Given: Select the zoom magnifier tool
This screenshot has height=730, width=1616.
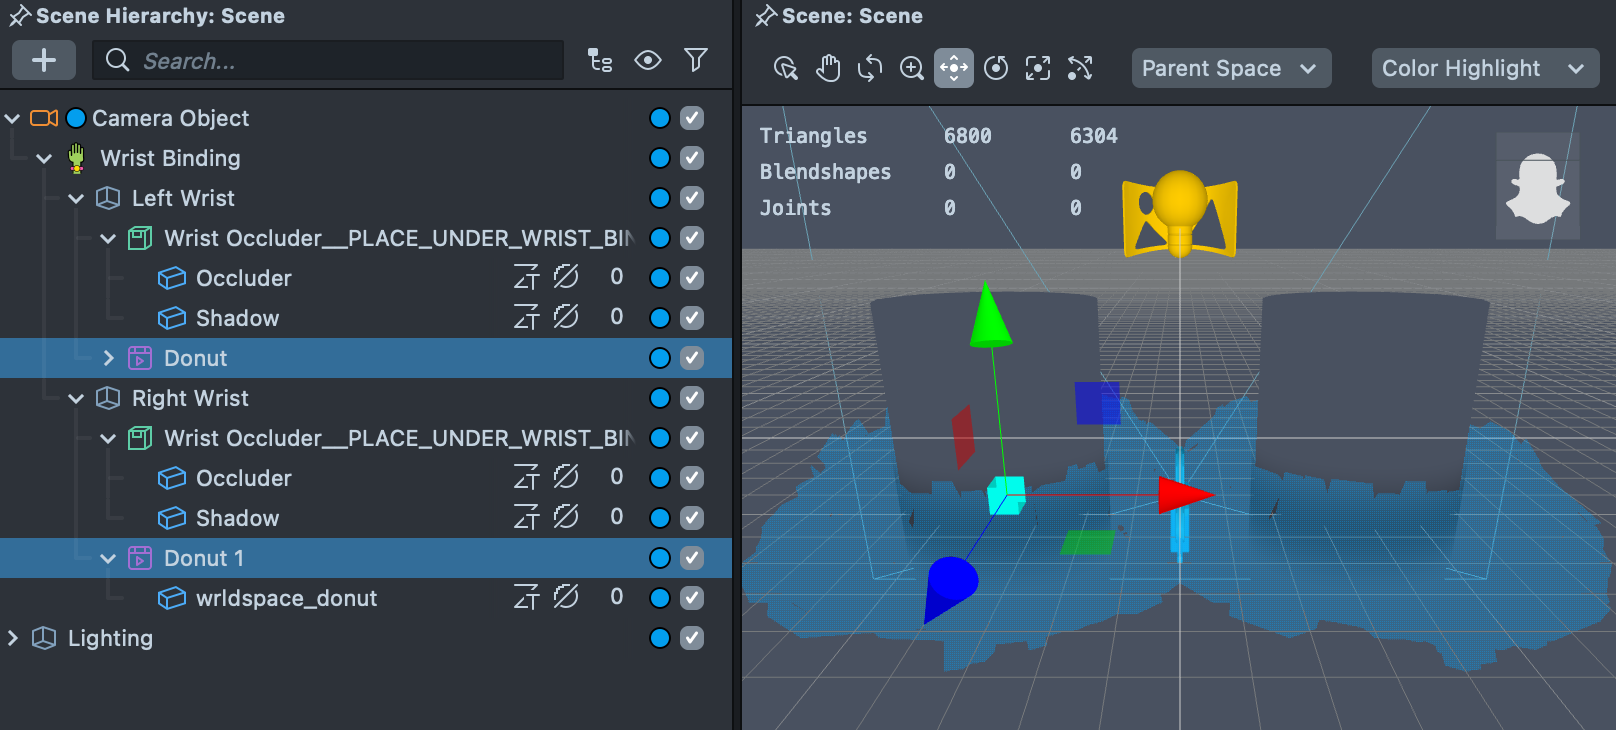Looking at the screenshot, I should (x=912, y=68).
